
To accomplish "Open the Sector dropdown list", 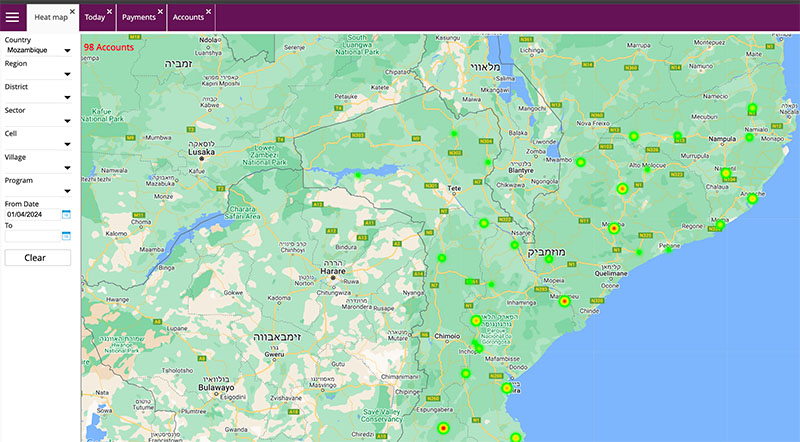I will coord(67,121).
